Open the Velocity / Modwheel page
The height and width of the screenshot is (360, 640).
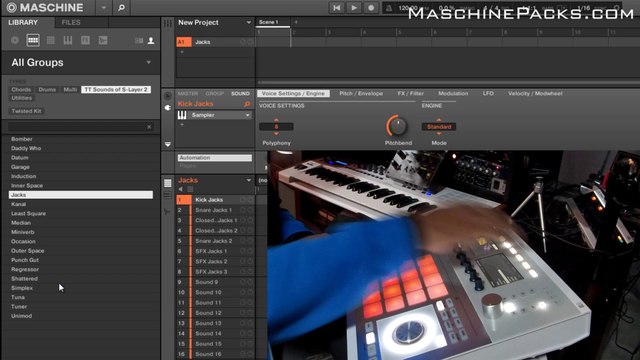pyautogui.click(x=535, y=93)
